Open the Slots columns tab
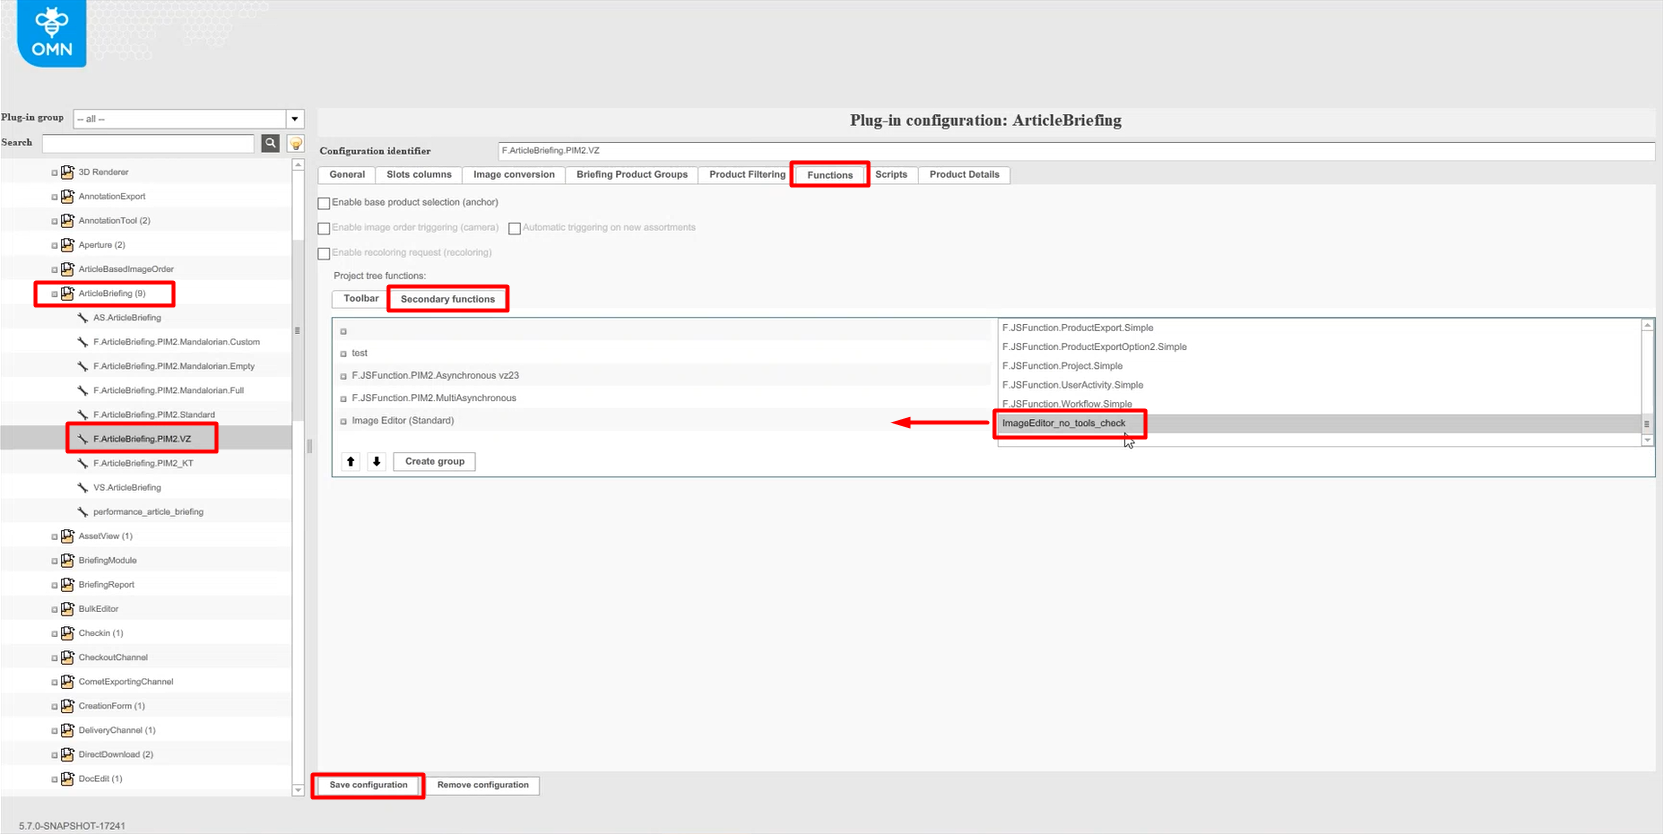This screenshot has width=1663, height=834. [419, 175]
